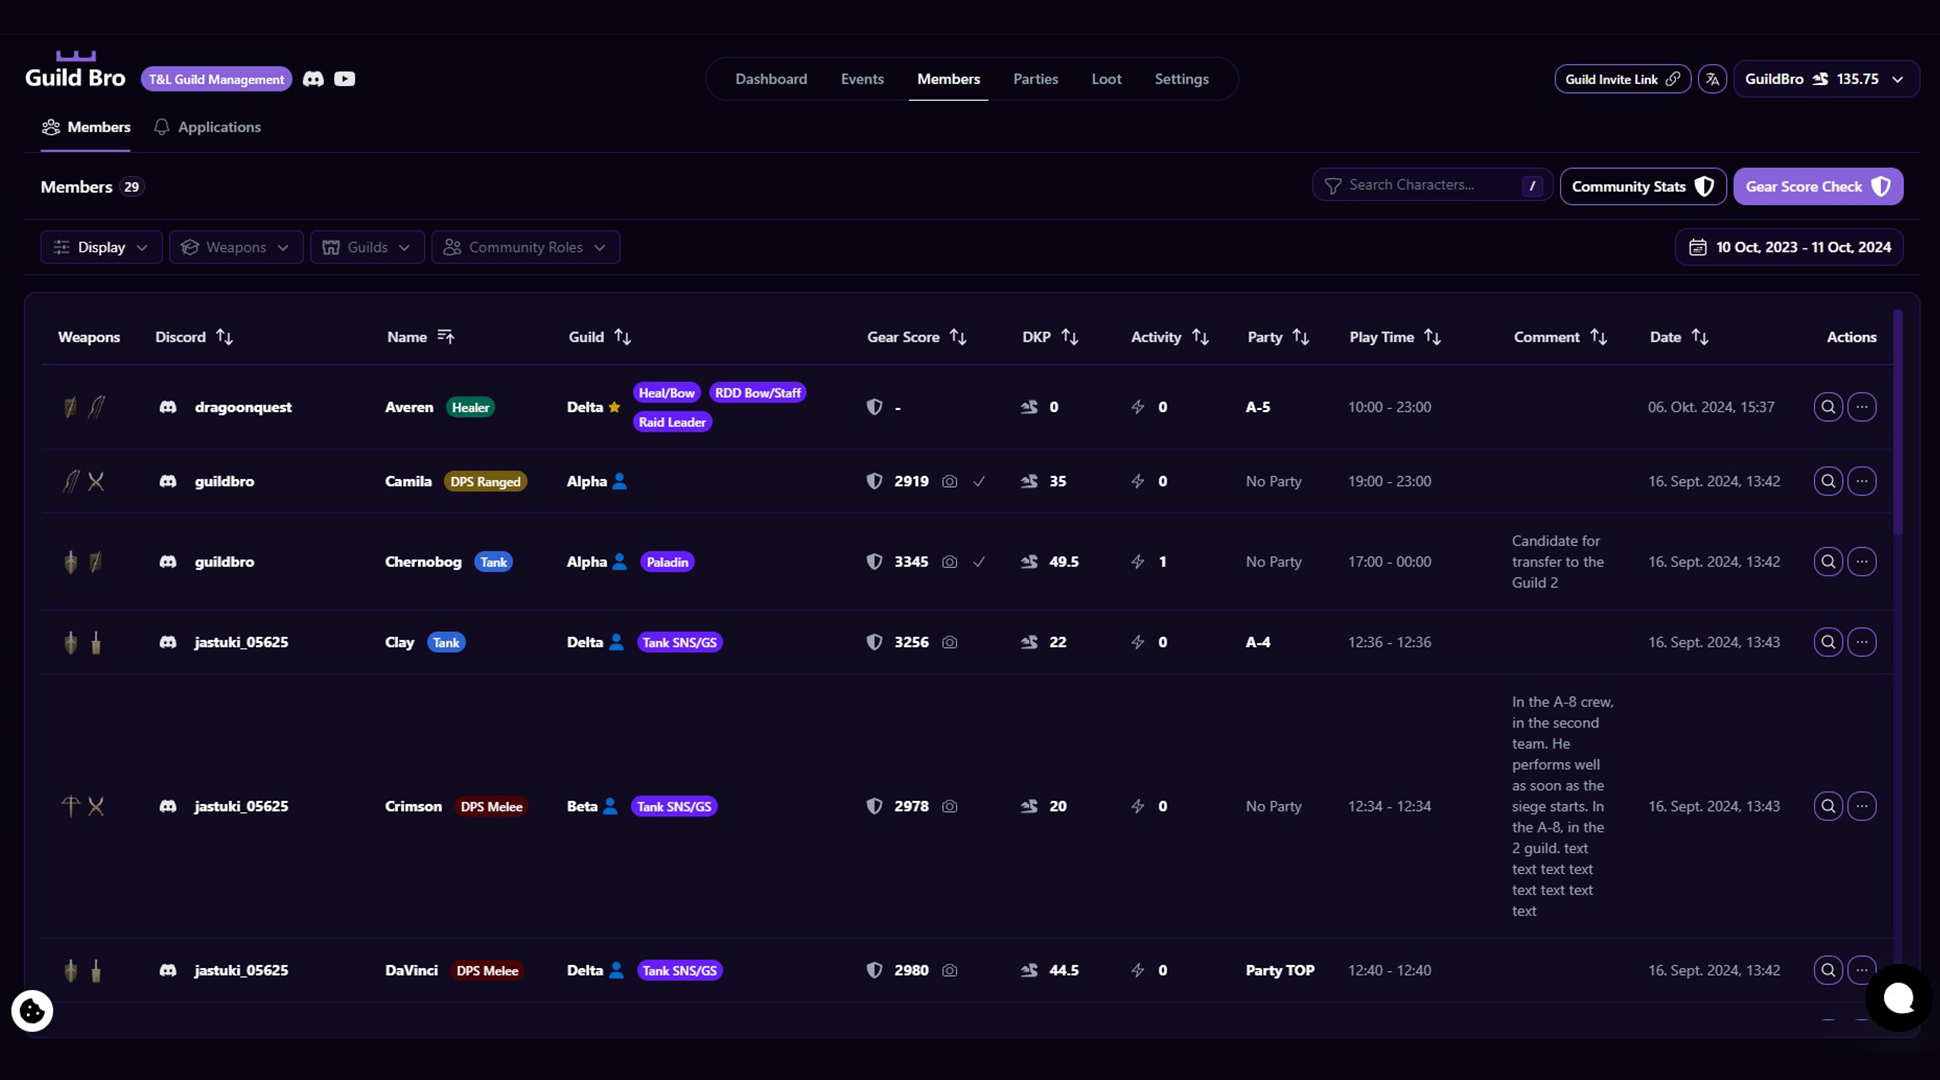Screen dimensions: 1940x1080
Task: Toggle DKP column sorting
Action: coord(1070,337)
